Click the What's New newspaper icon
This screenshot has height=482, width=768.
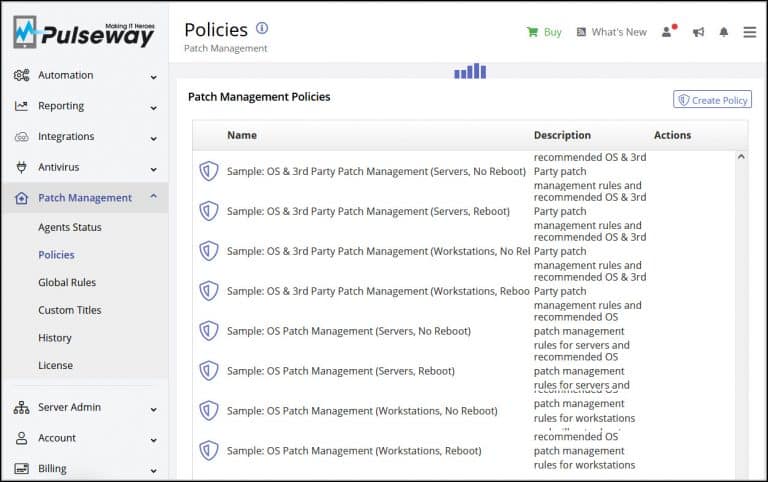pyautogui.click(x=581, y=32)
